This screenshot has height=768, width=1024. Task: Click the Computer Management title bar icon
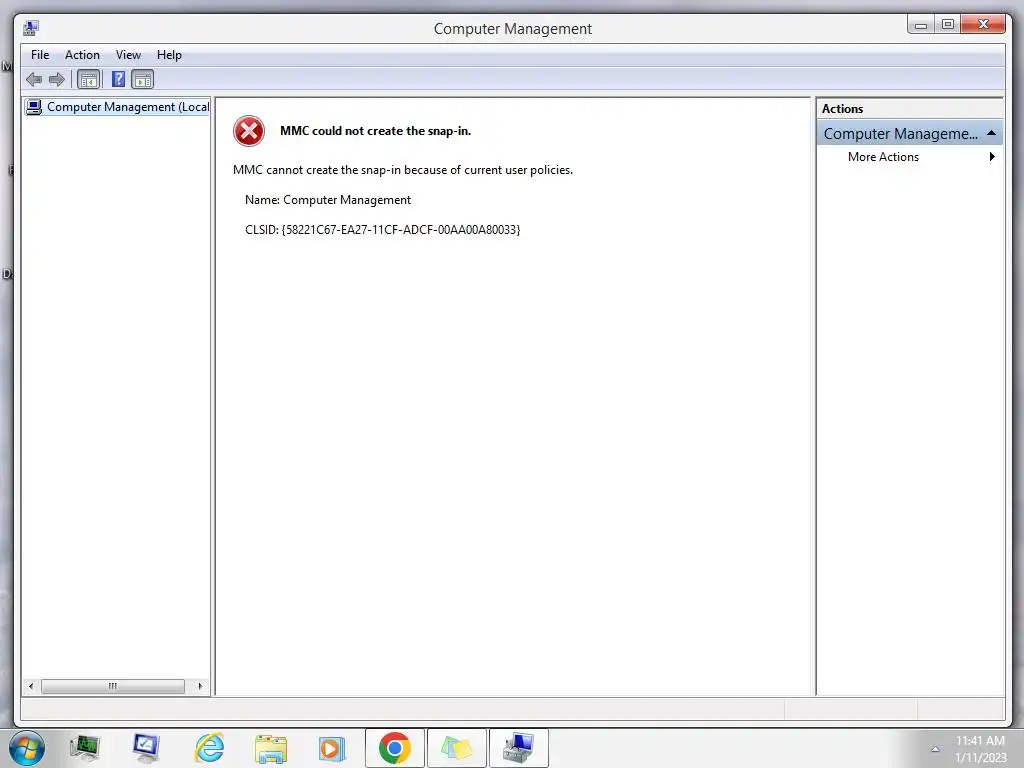coord(31,28)
